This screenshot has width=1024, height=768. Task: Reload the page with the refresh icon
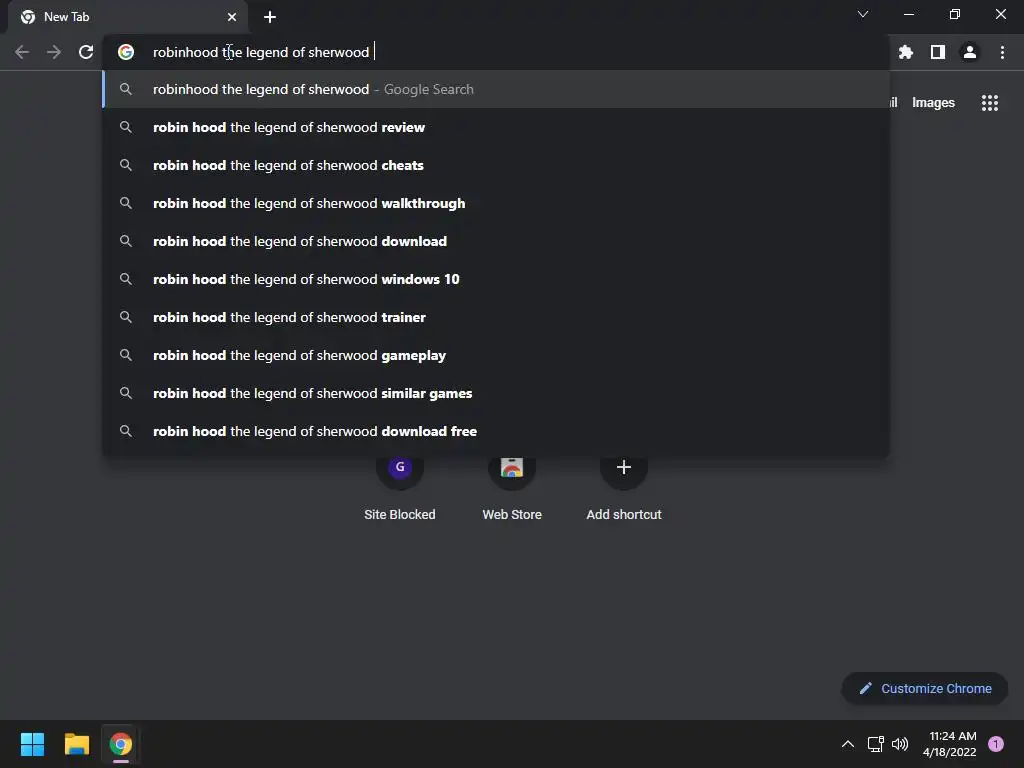[86, 52]
